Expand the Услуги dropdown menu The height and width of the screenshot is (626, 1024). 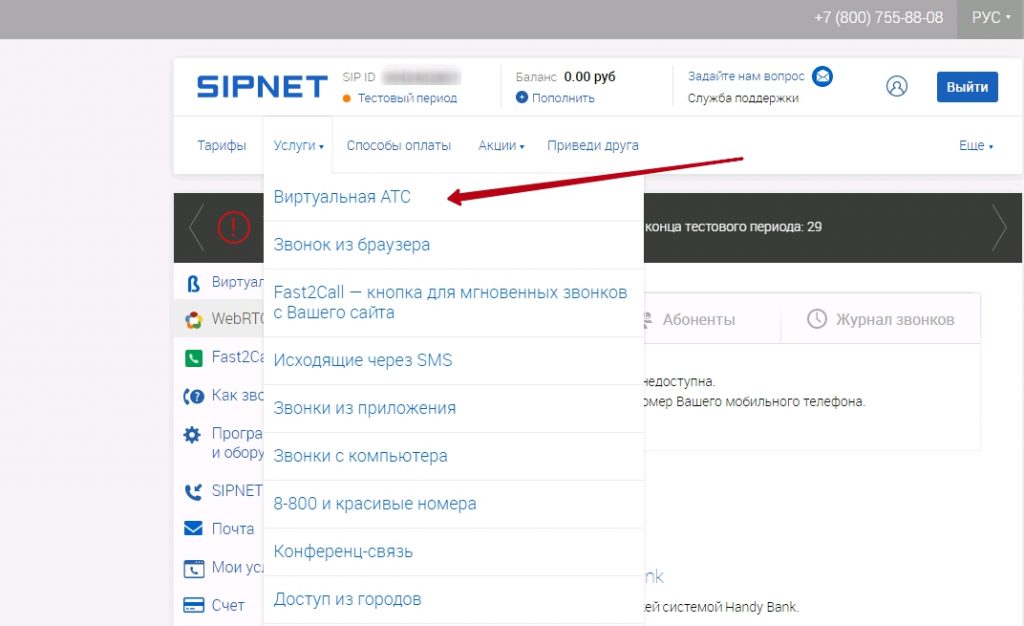(297, 145)
